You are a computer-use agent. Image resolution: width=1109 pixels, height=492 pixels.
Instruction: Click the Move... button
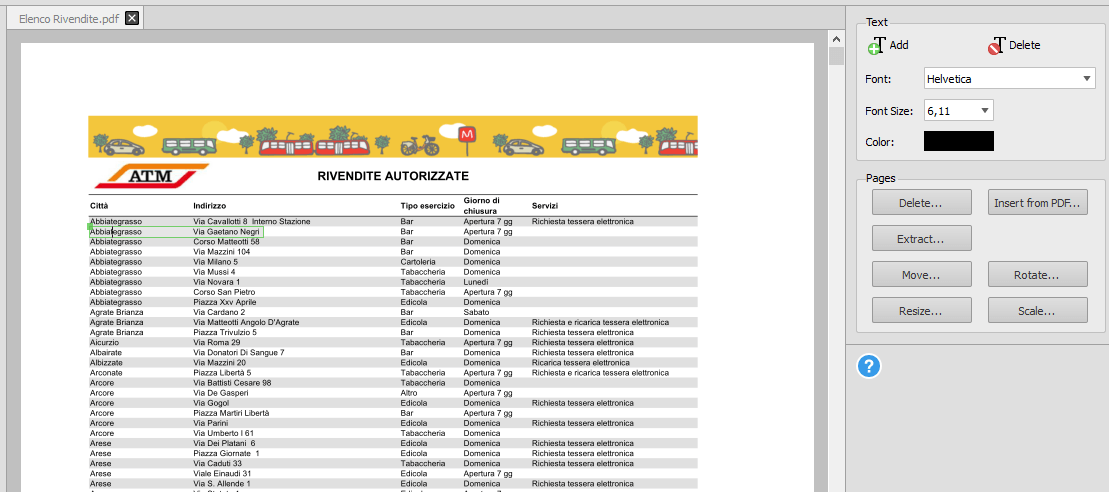[922, 274]
